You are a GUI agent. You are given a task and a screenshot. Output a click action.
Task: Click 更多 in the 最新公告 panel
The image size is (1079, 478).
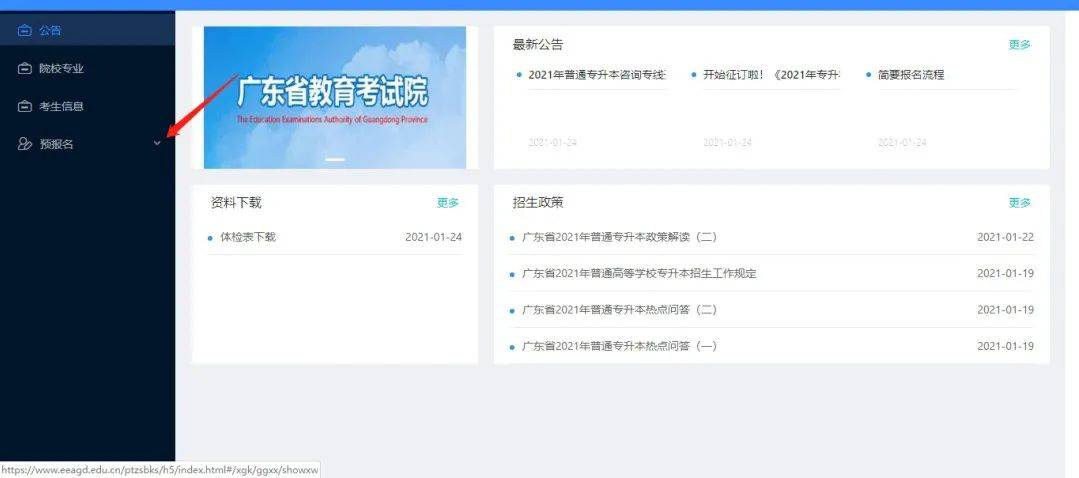1020,45
